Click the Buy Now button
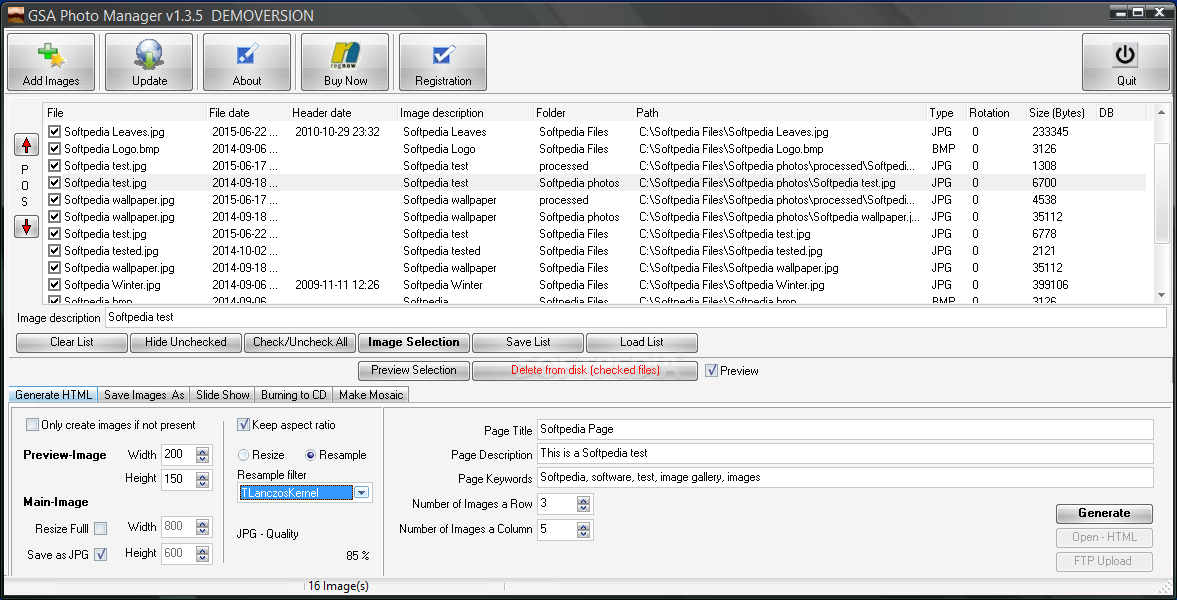This screenshot has height=600, width=1177. click(x=345, y=62)
